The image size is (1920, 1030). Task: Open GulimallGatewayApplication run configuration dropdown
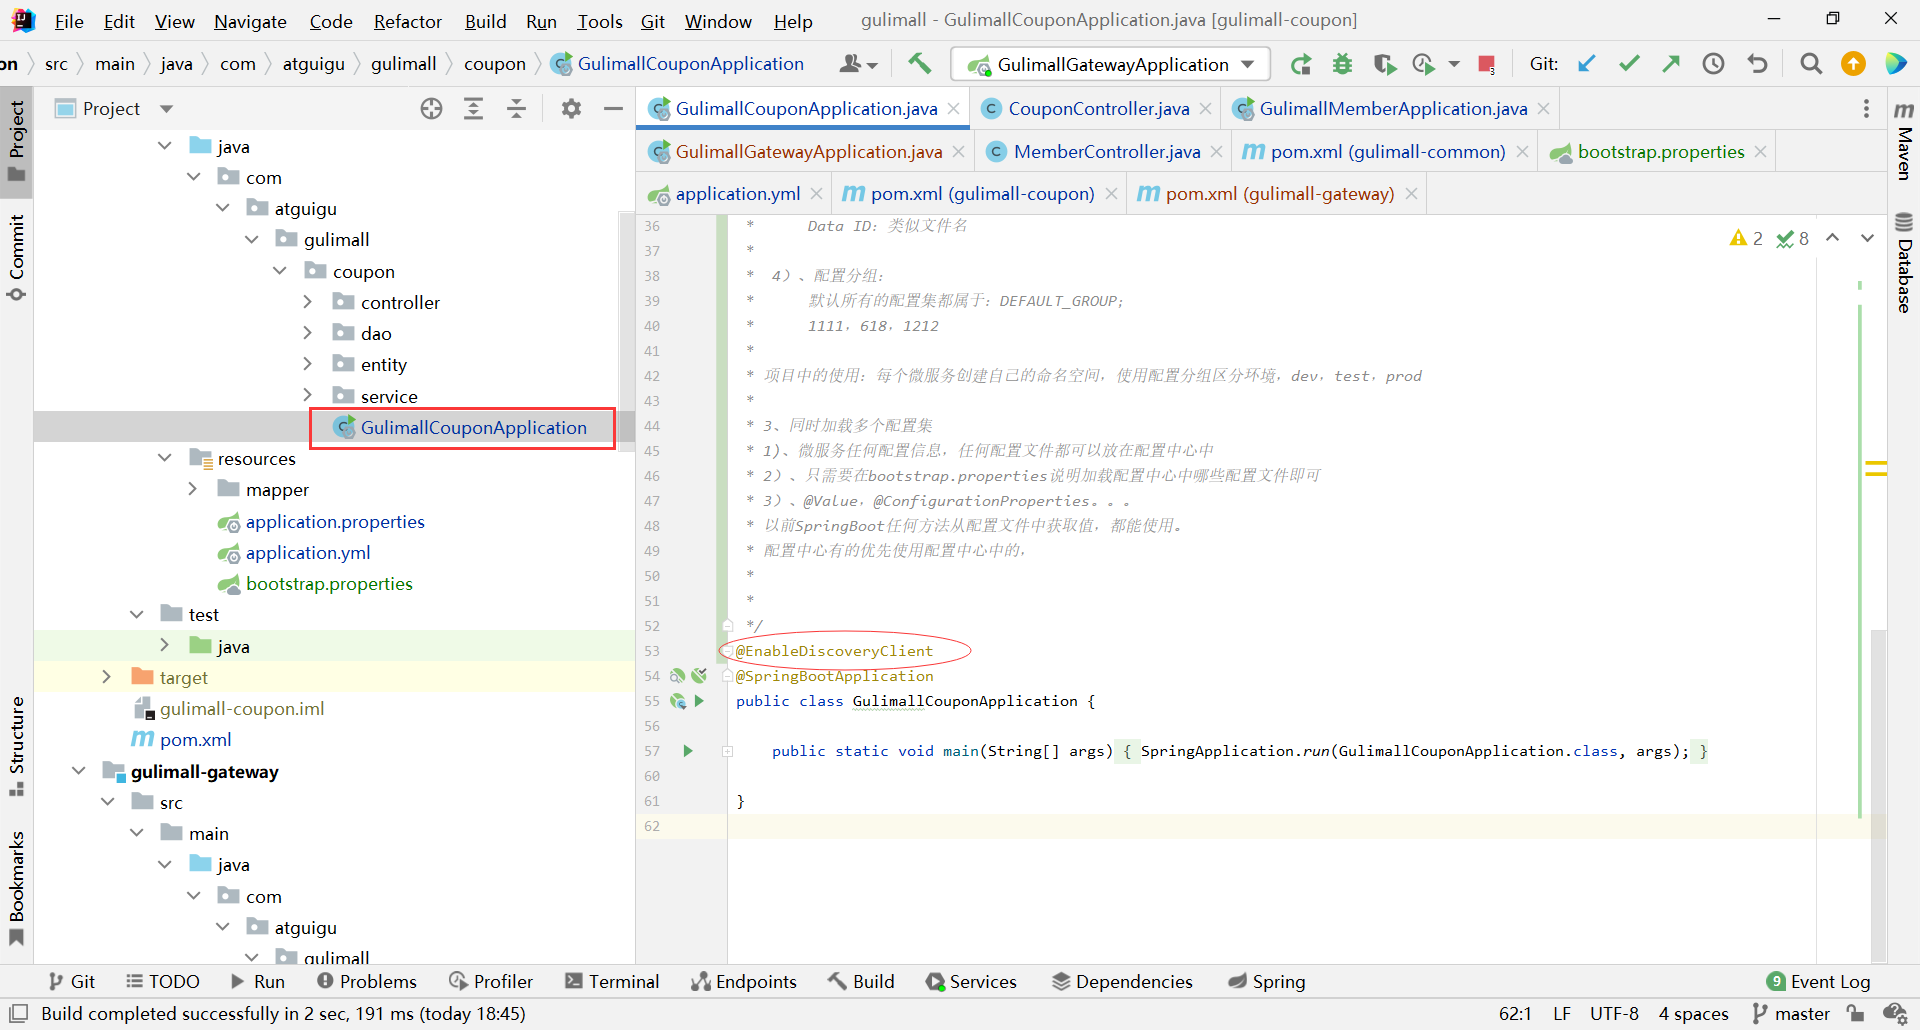(1110, 64)
